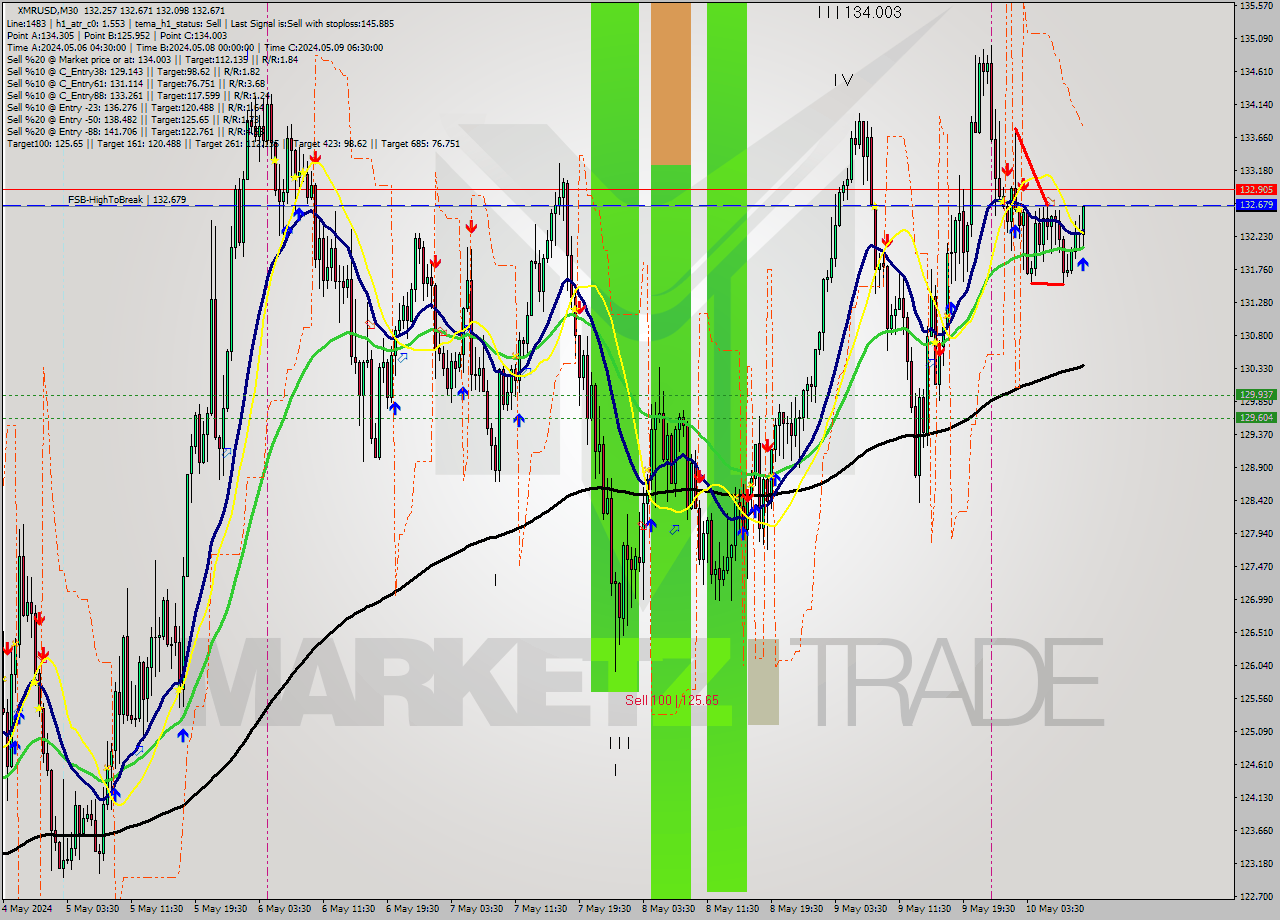Click the 130.800 price axis value

point(1256,336)
